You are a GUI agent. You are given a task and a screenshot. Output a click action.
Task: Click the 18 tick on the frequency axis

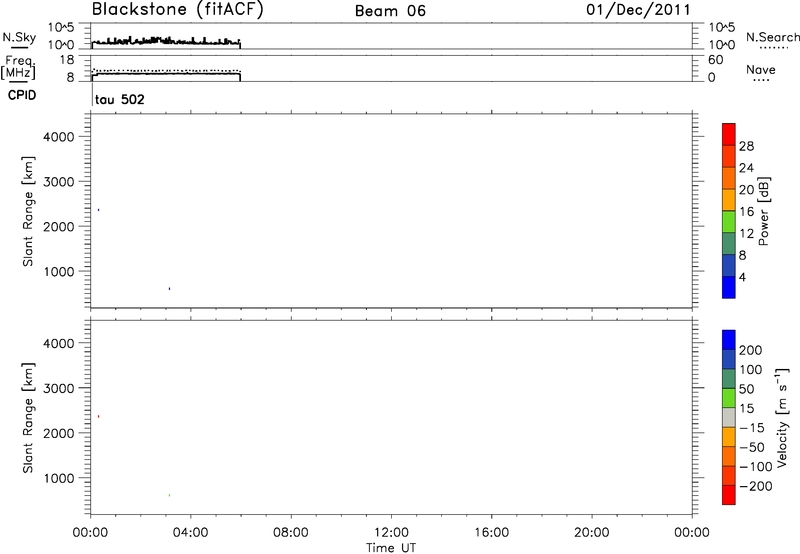67,60
